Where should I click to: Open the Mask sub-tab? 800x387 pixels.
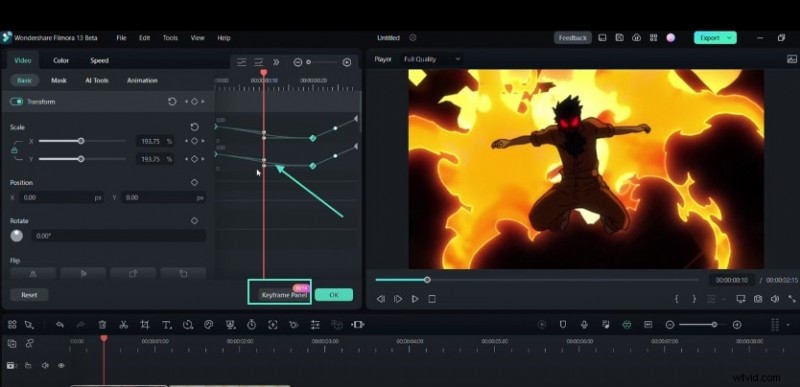tap(59, 81)
